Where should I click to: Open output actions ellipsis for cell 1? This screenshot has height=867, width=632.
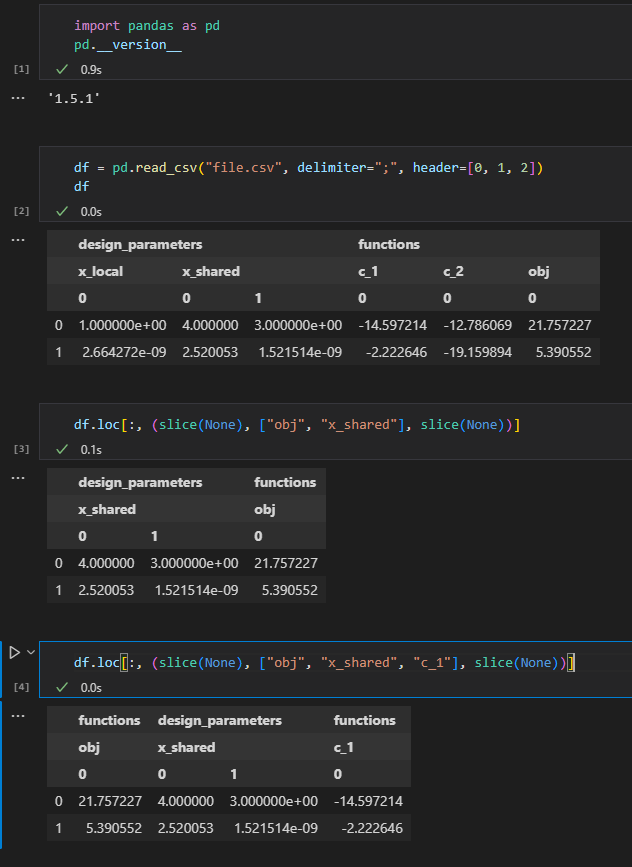[x=18, y=98]
